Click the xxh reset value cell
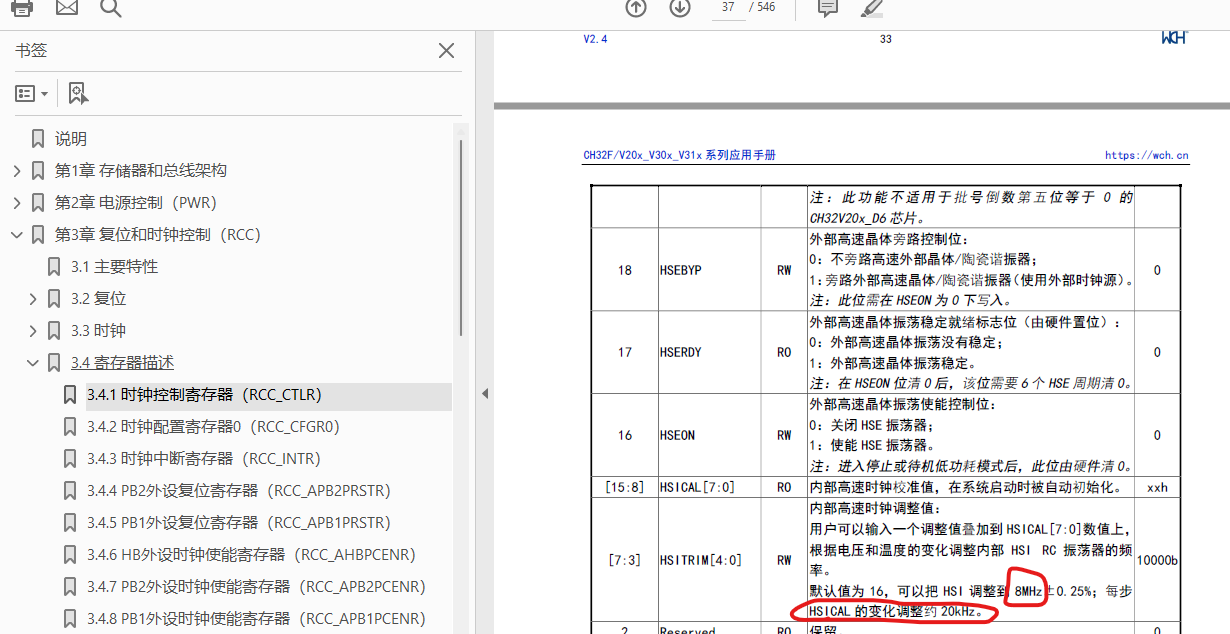 (x=1157, y=488)
